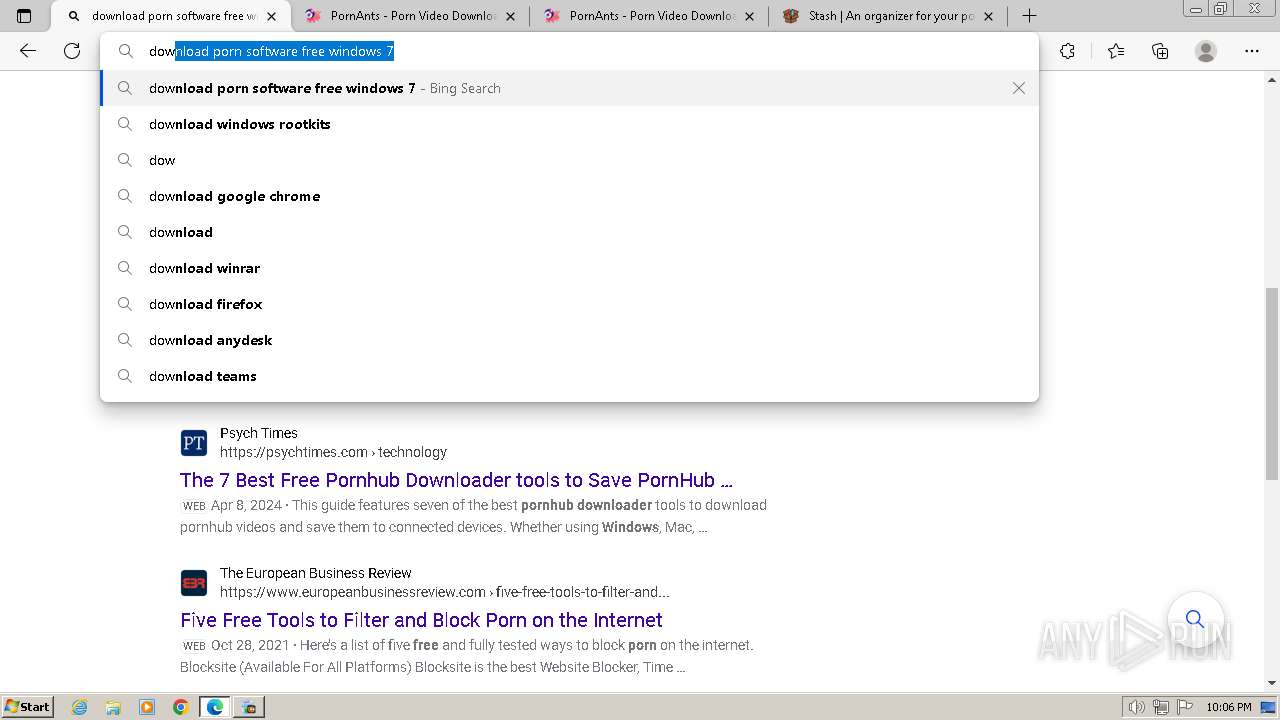Click the European Business Review EBR favicon
The width and height of the screenshot is (1280, 720).
point(194,583)
